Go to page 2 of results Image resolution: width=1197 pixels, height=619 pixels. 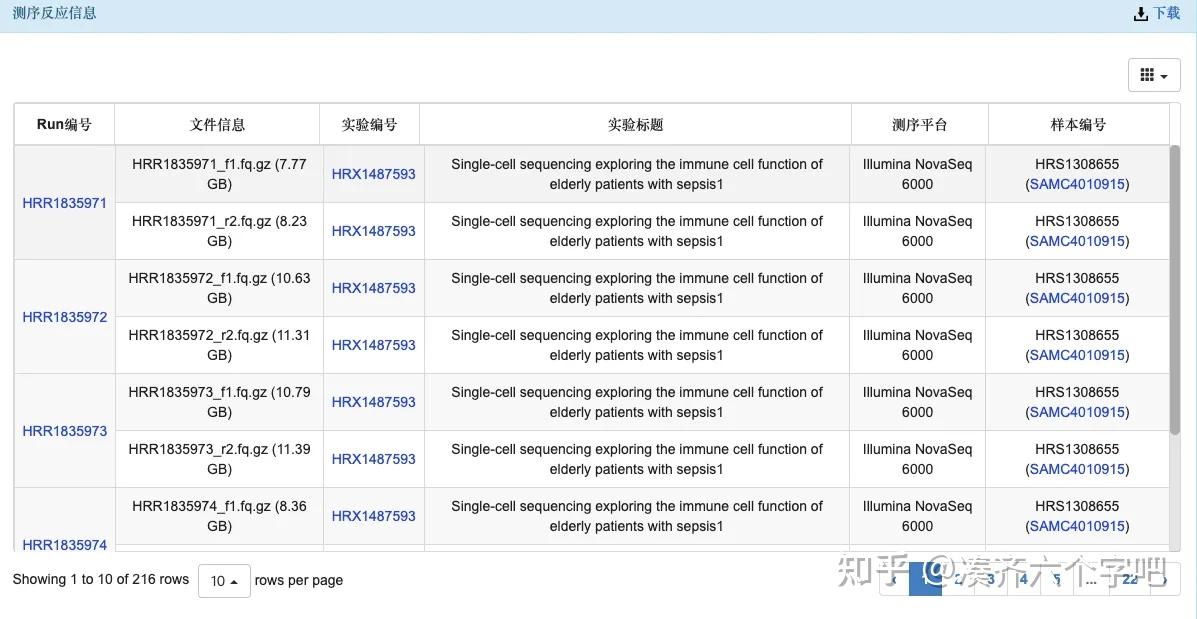[x=957, y=578]
